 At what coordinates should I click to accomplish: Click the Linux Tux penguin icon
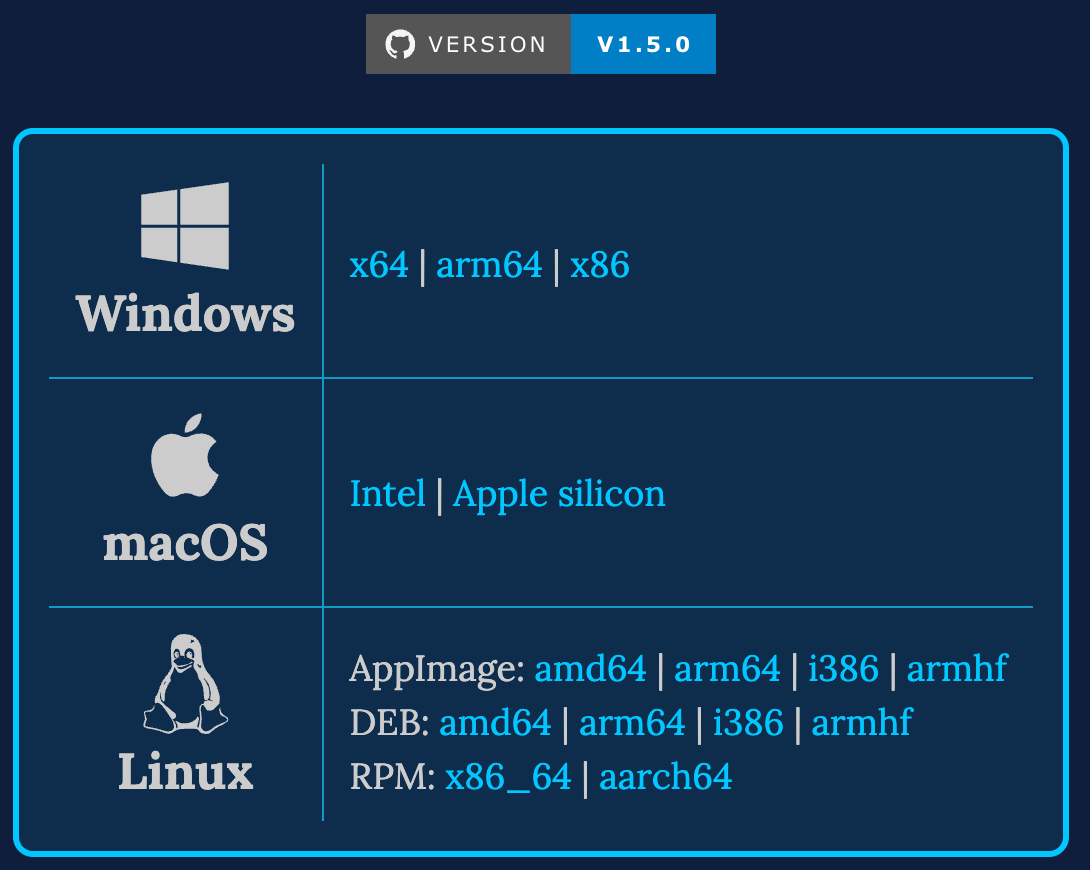(186, 683)
